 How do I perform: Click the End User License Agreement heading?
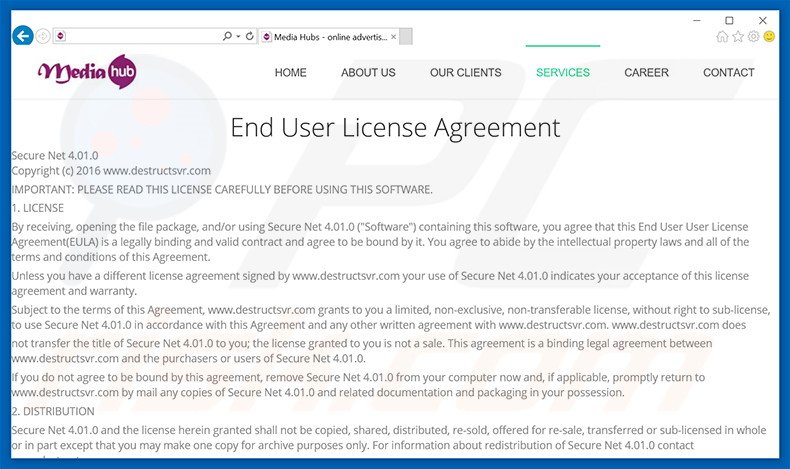[x=395, y=127]
